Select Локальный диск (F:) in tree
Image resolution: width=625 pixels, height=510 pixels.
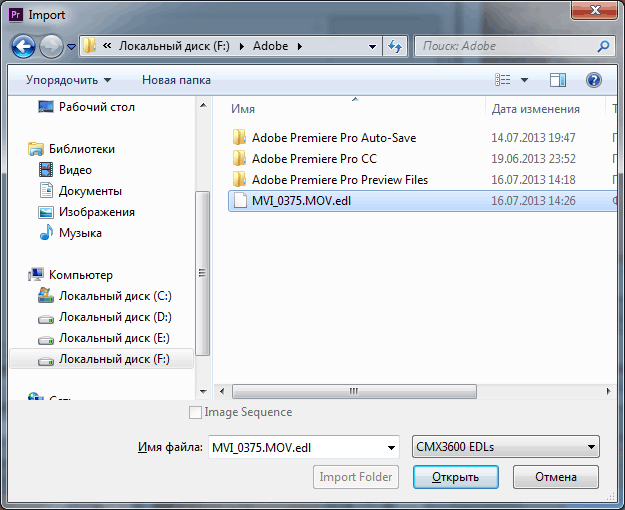[x=101, y=359]
